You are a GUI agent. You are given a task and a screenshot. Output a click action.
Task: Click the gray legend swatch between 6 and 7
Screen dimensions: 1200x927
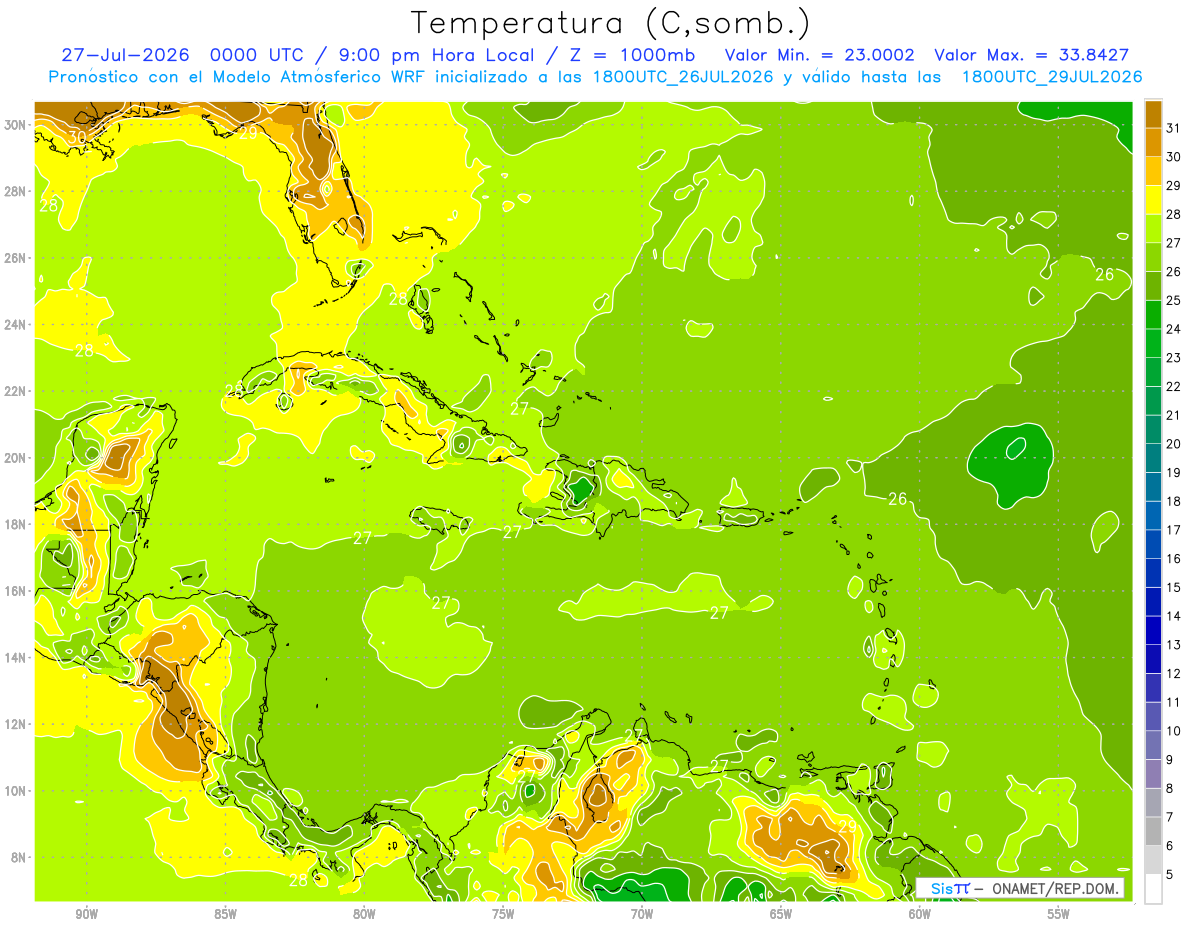pyautogui.click(x=1153, y=831)
